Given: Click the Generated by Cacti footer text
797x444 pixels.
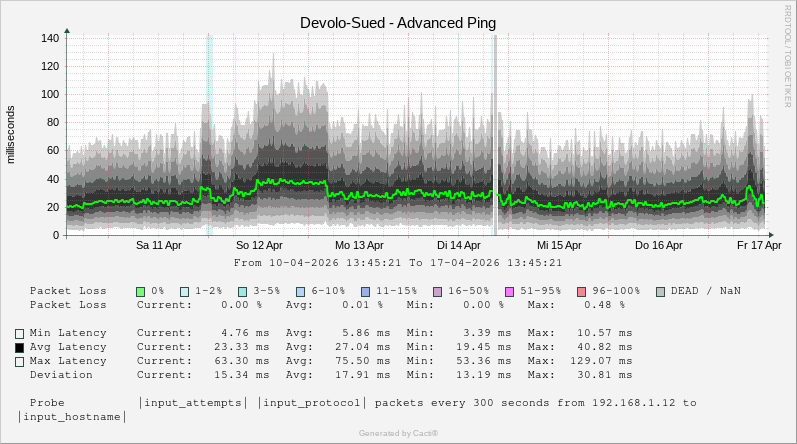Looking at the screenshot, I should click(x=398, y=433).
